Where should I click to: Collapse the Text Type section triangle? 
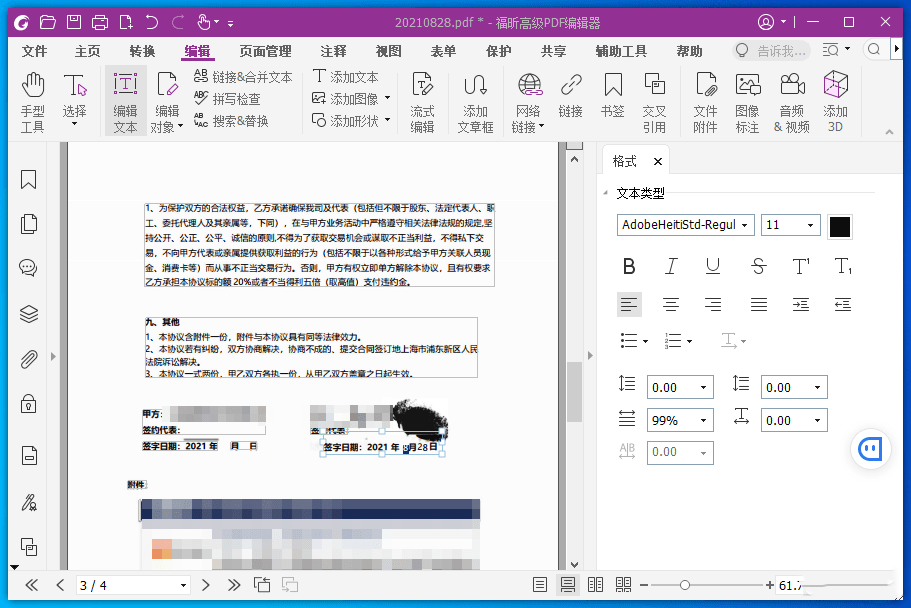tap(605, 193)
